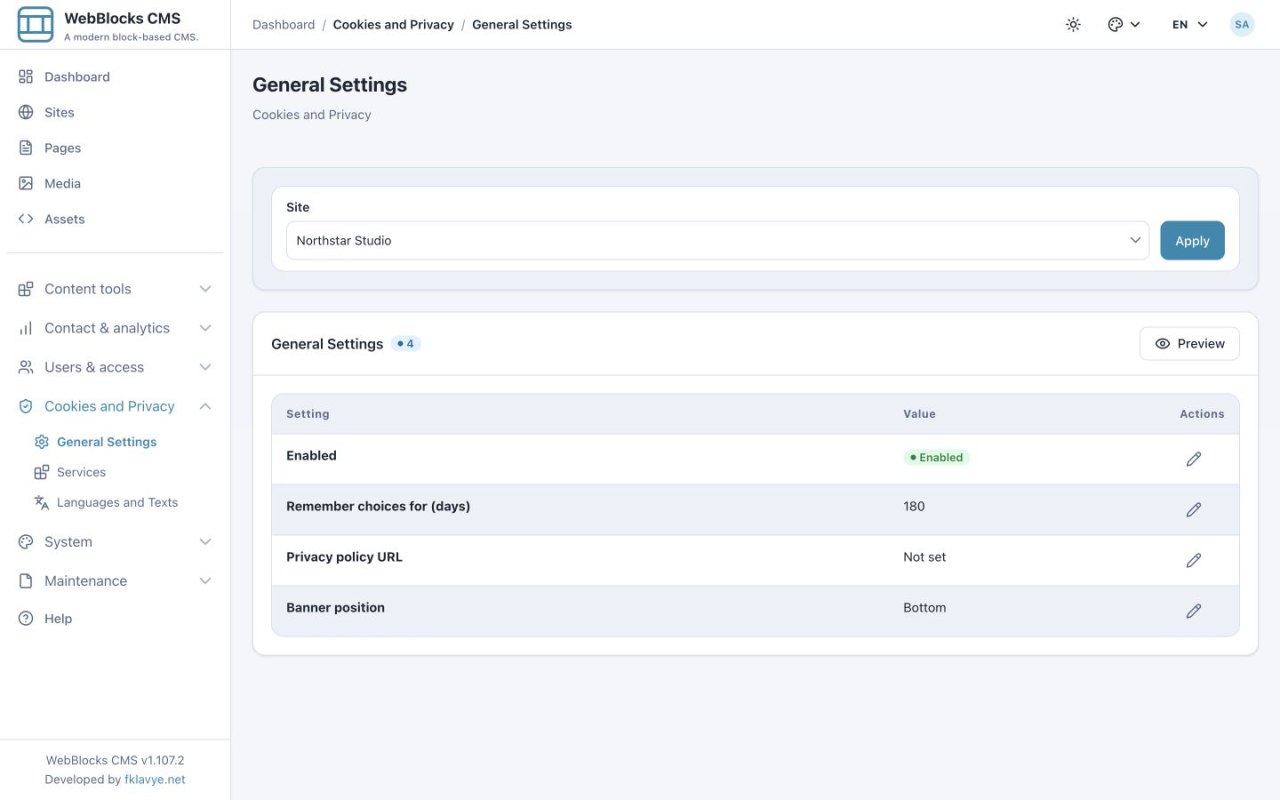Click the General Settings breadcrumb item
The image size is (1280, 800).
pyautogui.click(x=522, y=25)
